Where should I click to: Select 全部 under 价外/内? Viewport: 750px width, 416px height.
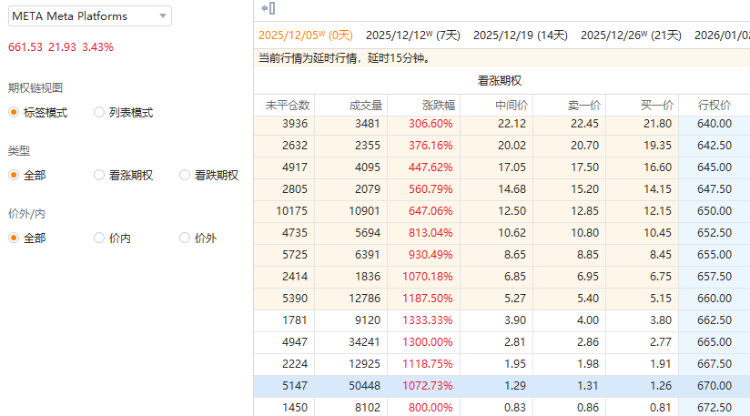click(x=13, y=238)
